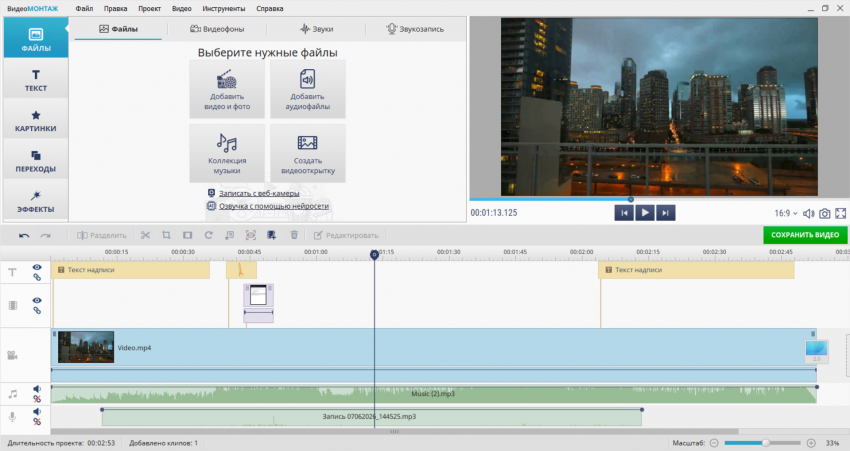This screenshot has width=850, height=451.
Task: Open fullscreen preview icon
Action: click(x=840, y=214)
